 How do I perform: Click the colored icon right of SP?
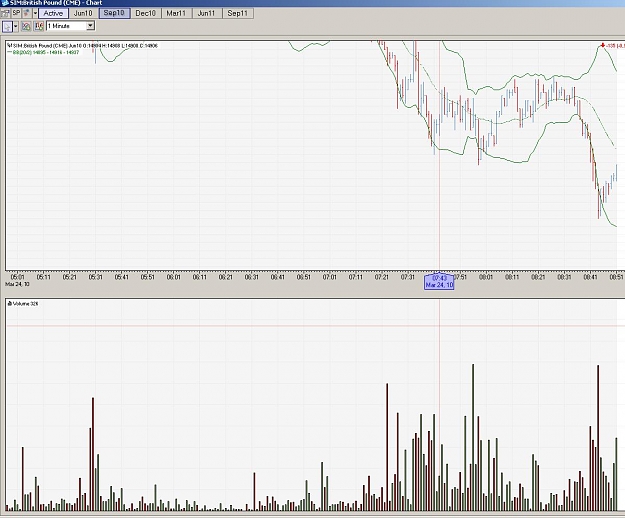tap(26, 13)
